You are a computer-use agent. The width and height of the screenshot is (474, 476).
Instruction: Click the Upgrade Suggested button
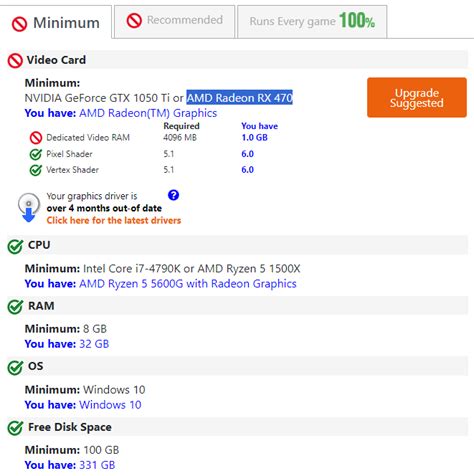417,98
